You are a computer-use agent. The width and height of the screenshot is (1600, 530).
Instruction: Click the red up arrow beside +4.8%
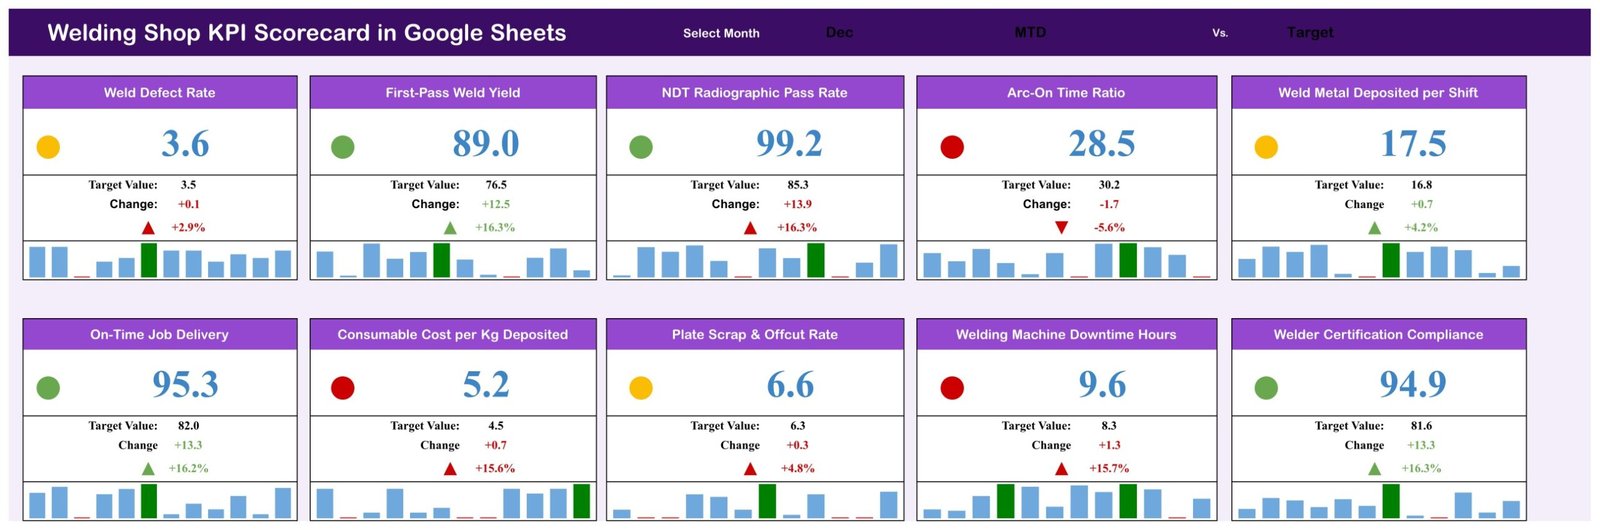tap(750, 469)
